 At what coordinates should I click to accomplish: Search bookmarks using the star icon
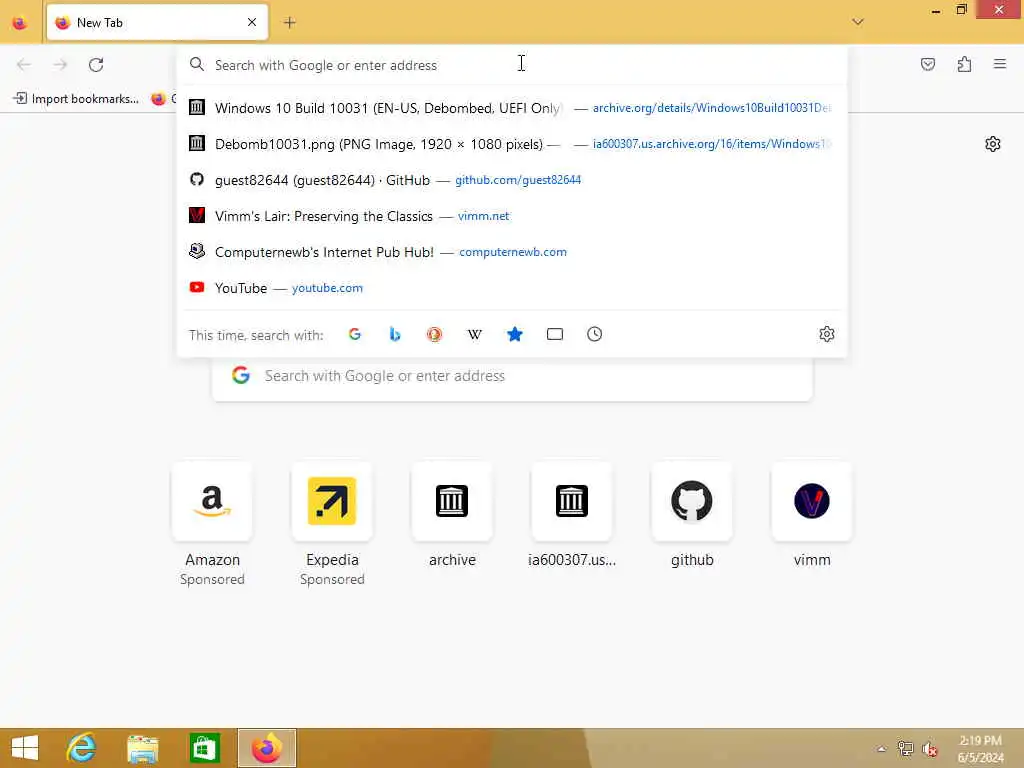515,334
